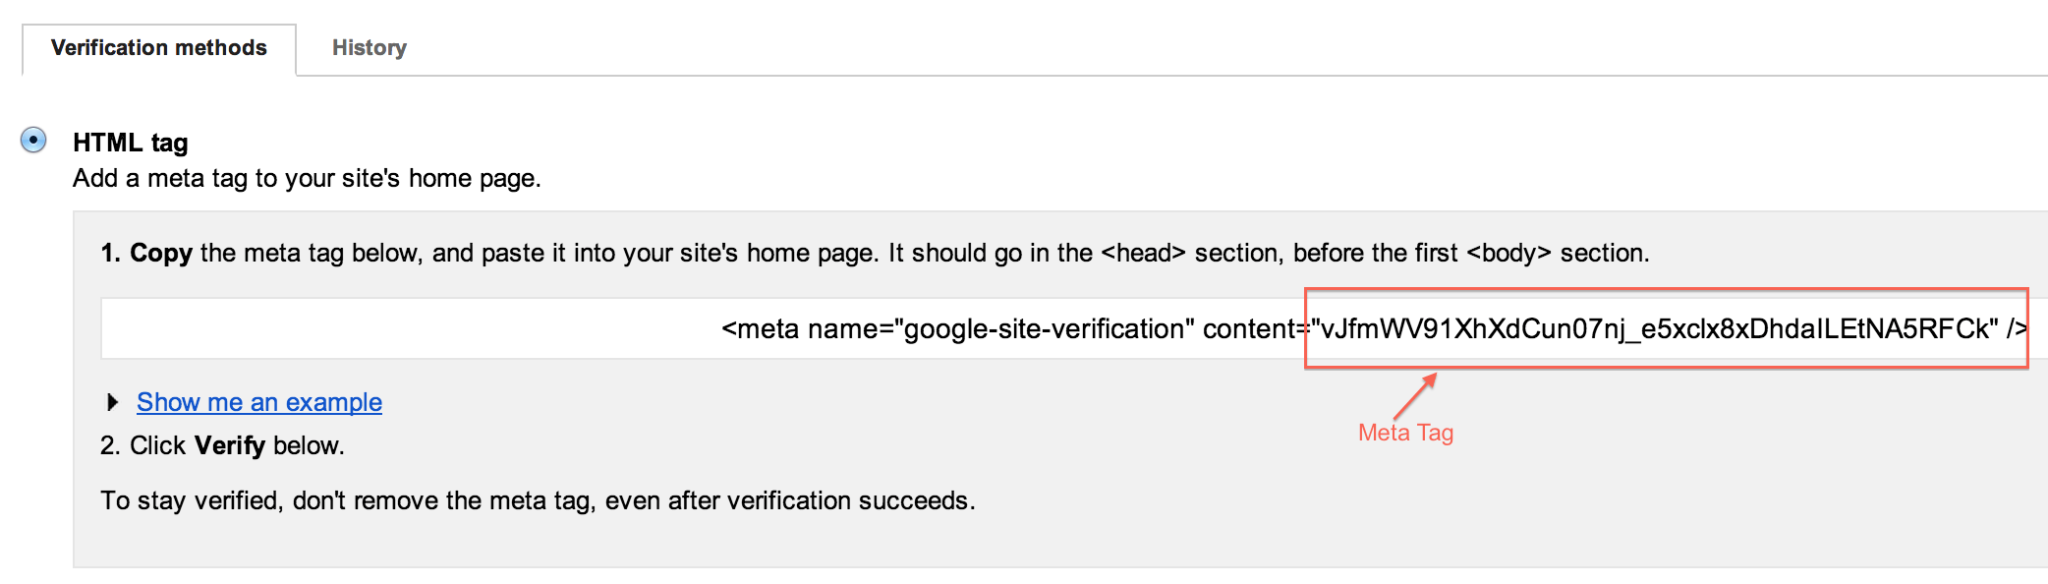Image resolution: width=2048 pixels, height=584 pixels.
Task: Click the bold Verify text in step 2
Action: coord(231,445)
